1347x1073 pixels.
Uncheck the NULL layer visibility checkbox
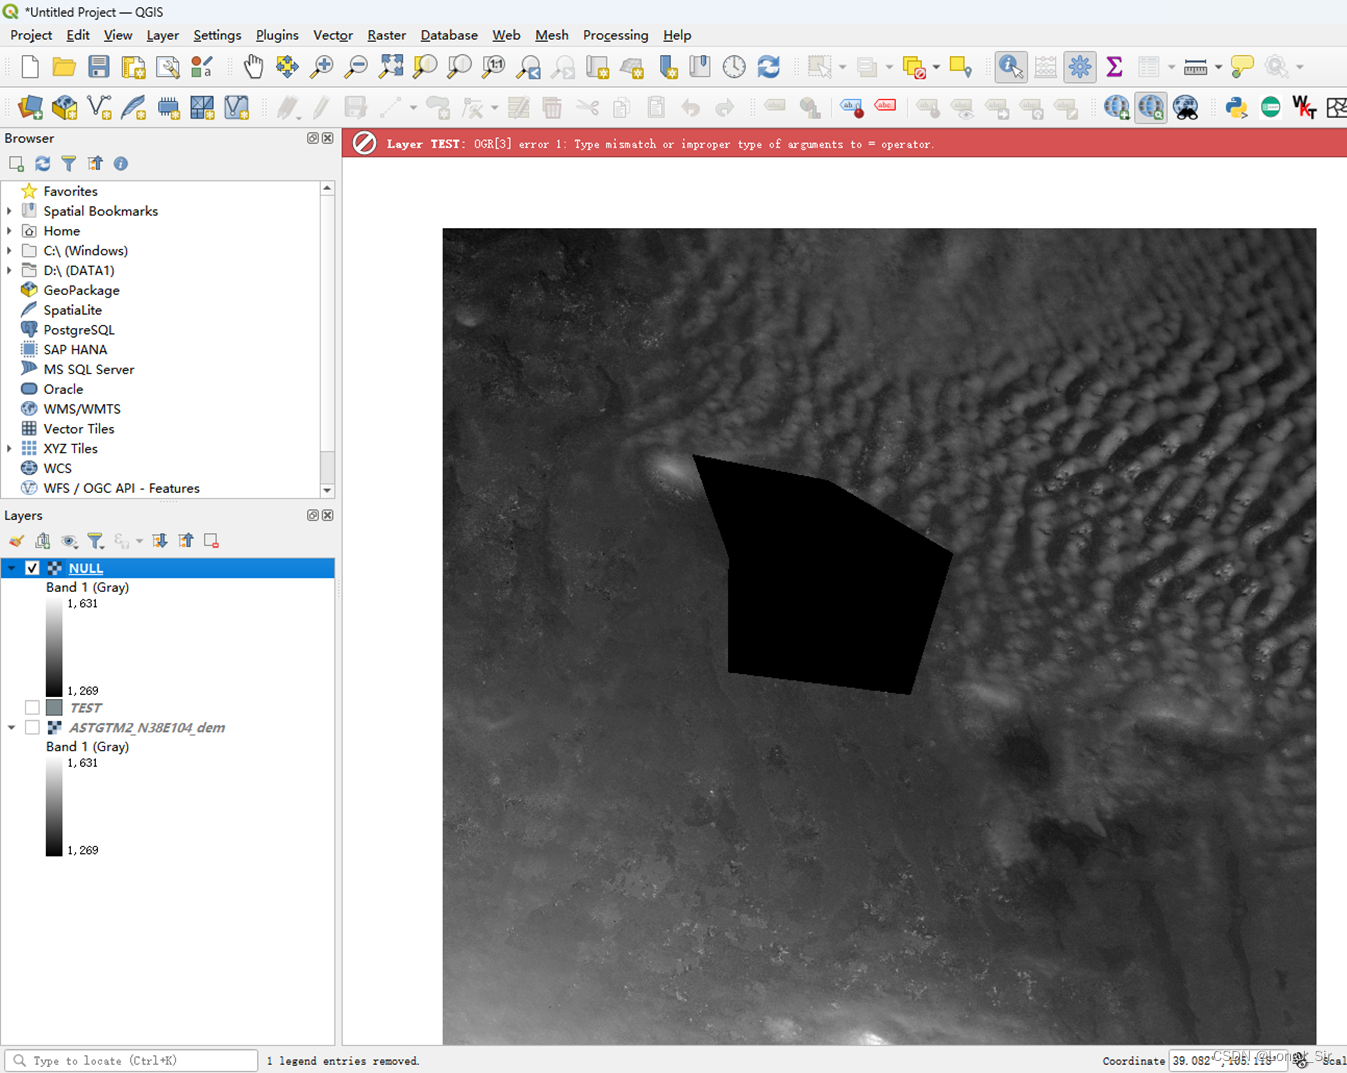pyautogui.click(x=32, y=568)
